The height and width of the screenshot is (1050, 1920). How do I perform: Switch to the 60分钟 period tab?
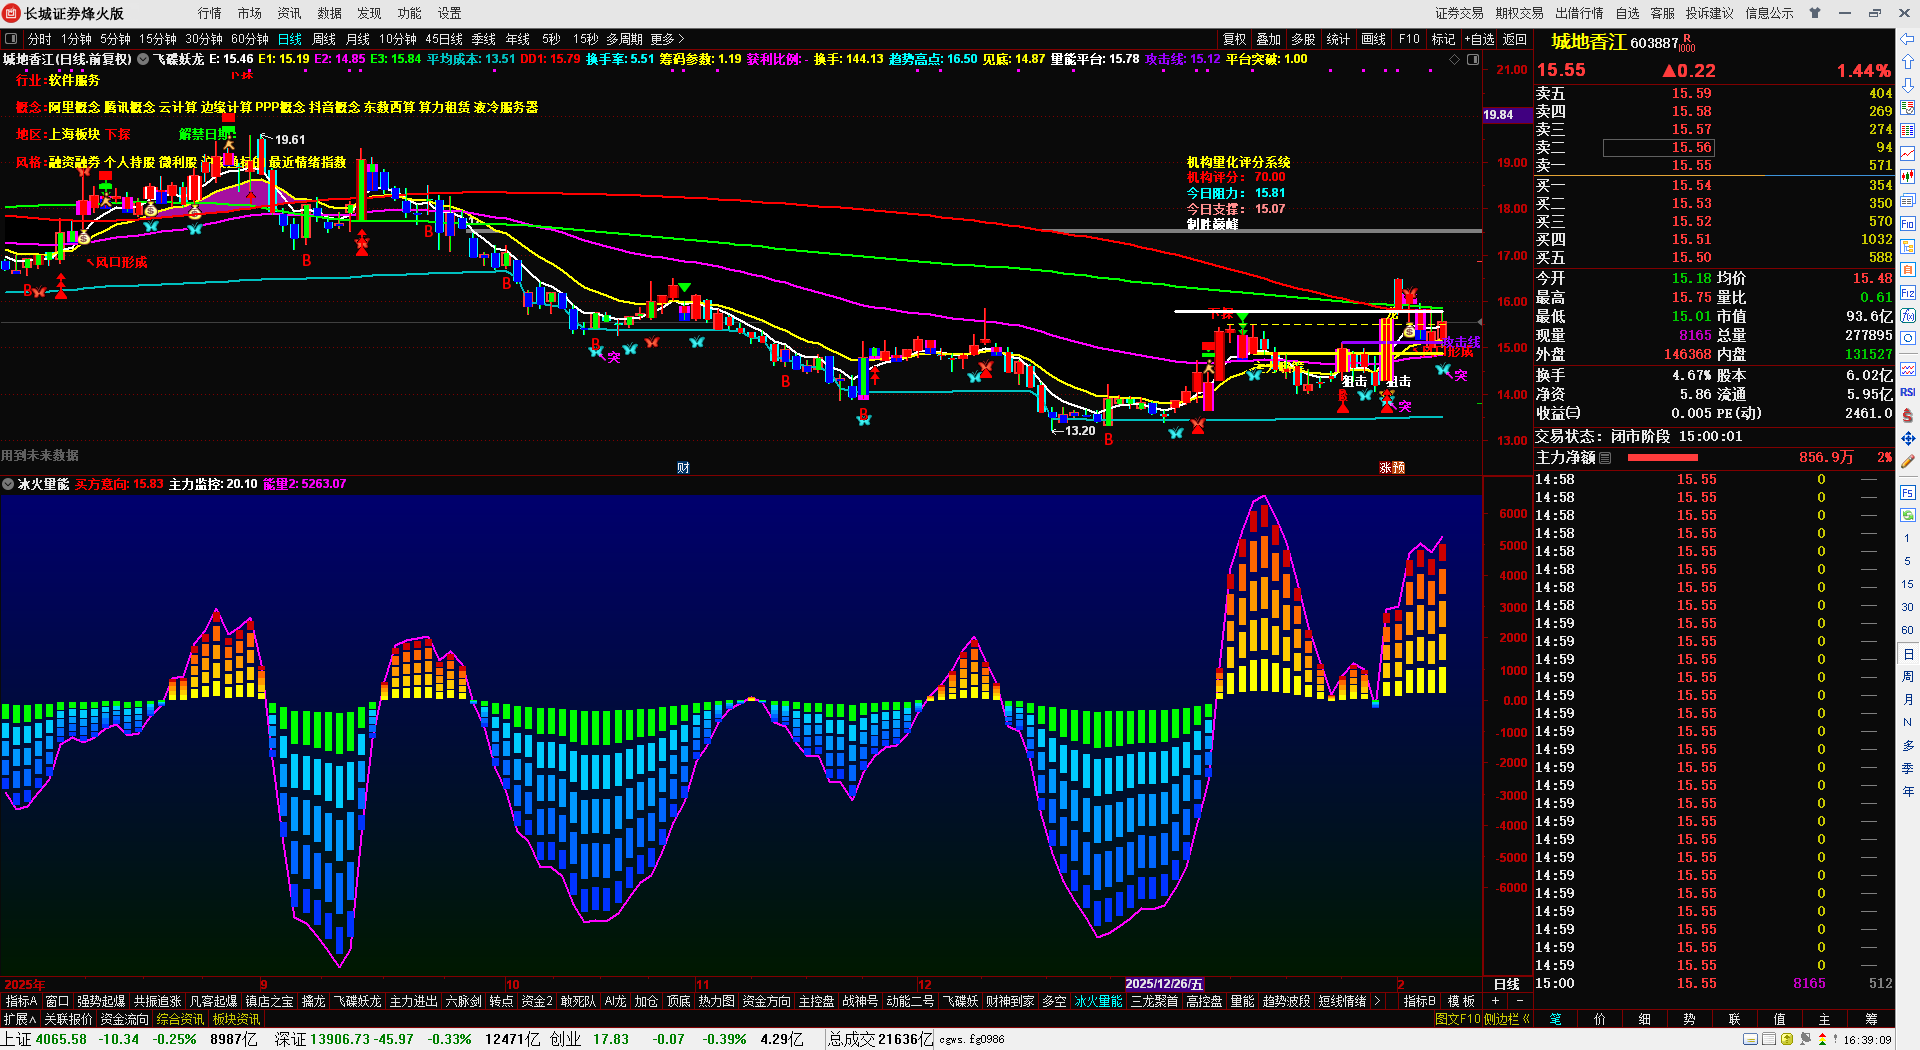[x=250, y=39]
